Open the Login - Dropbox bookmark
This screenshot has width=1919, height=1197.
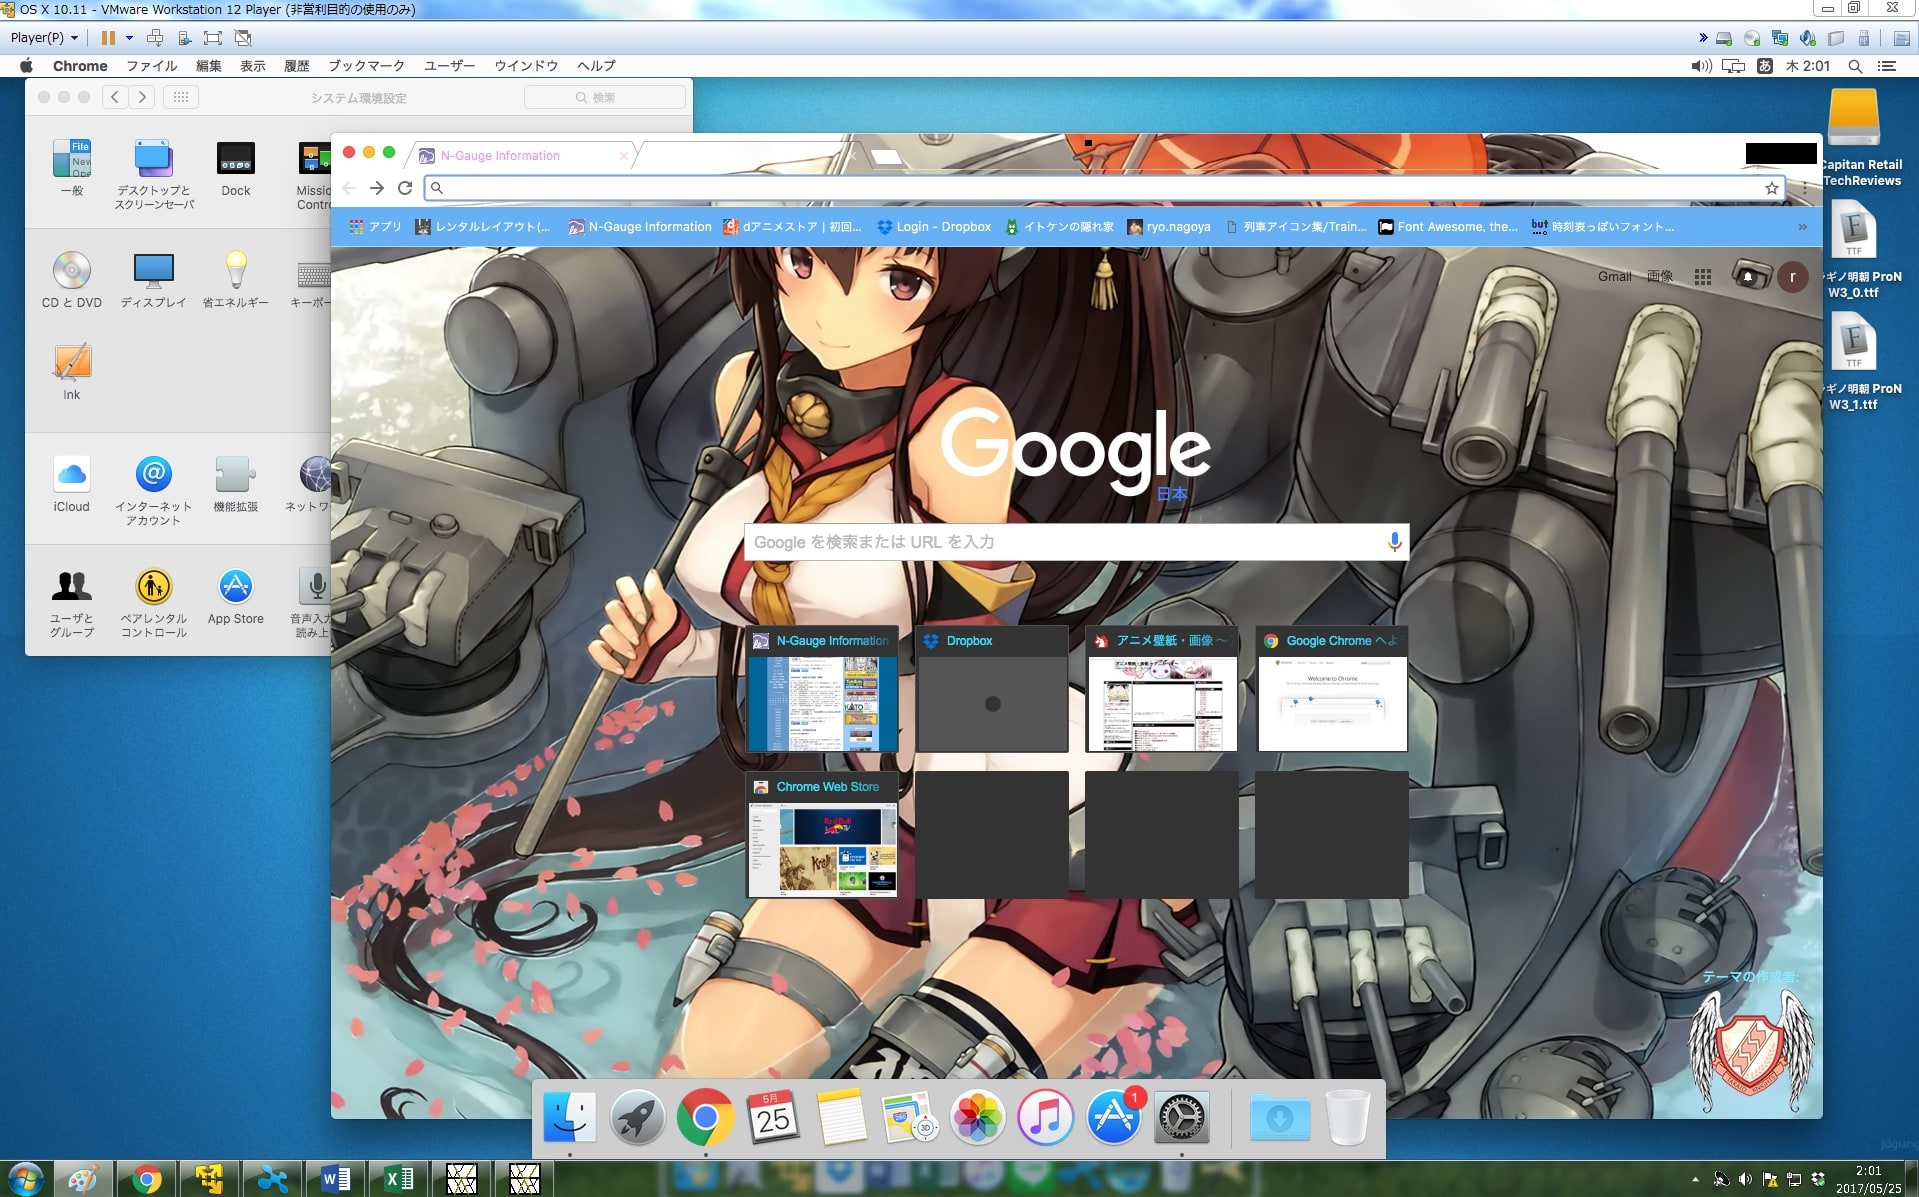[934, 227]
